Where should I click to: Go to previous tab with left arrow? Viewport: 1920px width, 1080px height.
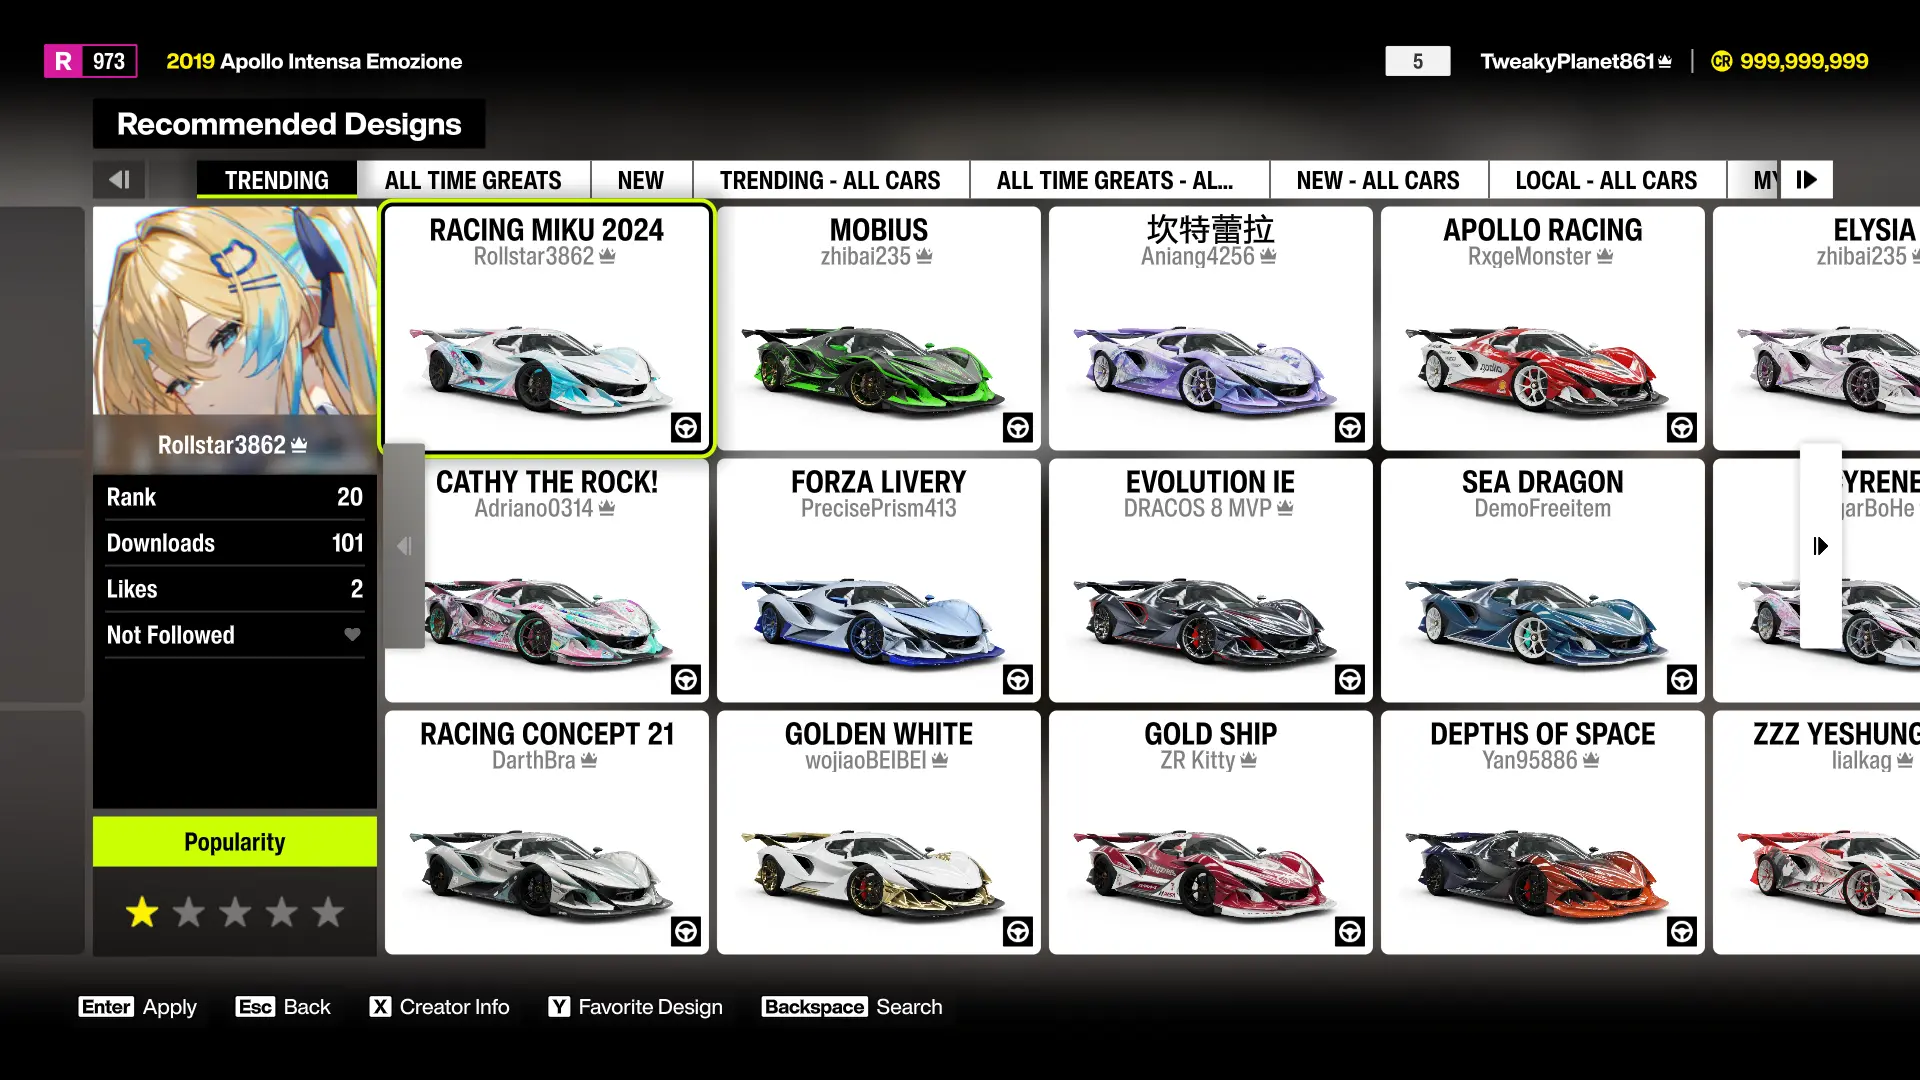pos(119,180)
